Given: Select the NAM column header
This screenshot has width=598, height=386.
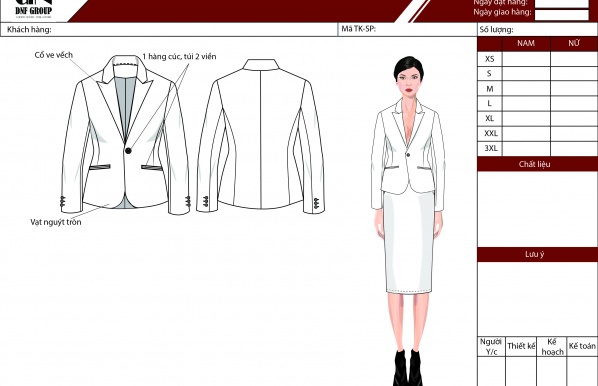Looking at the screenshot, I should click(x=526, y=43).
